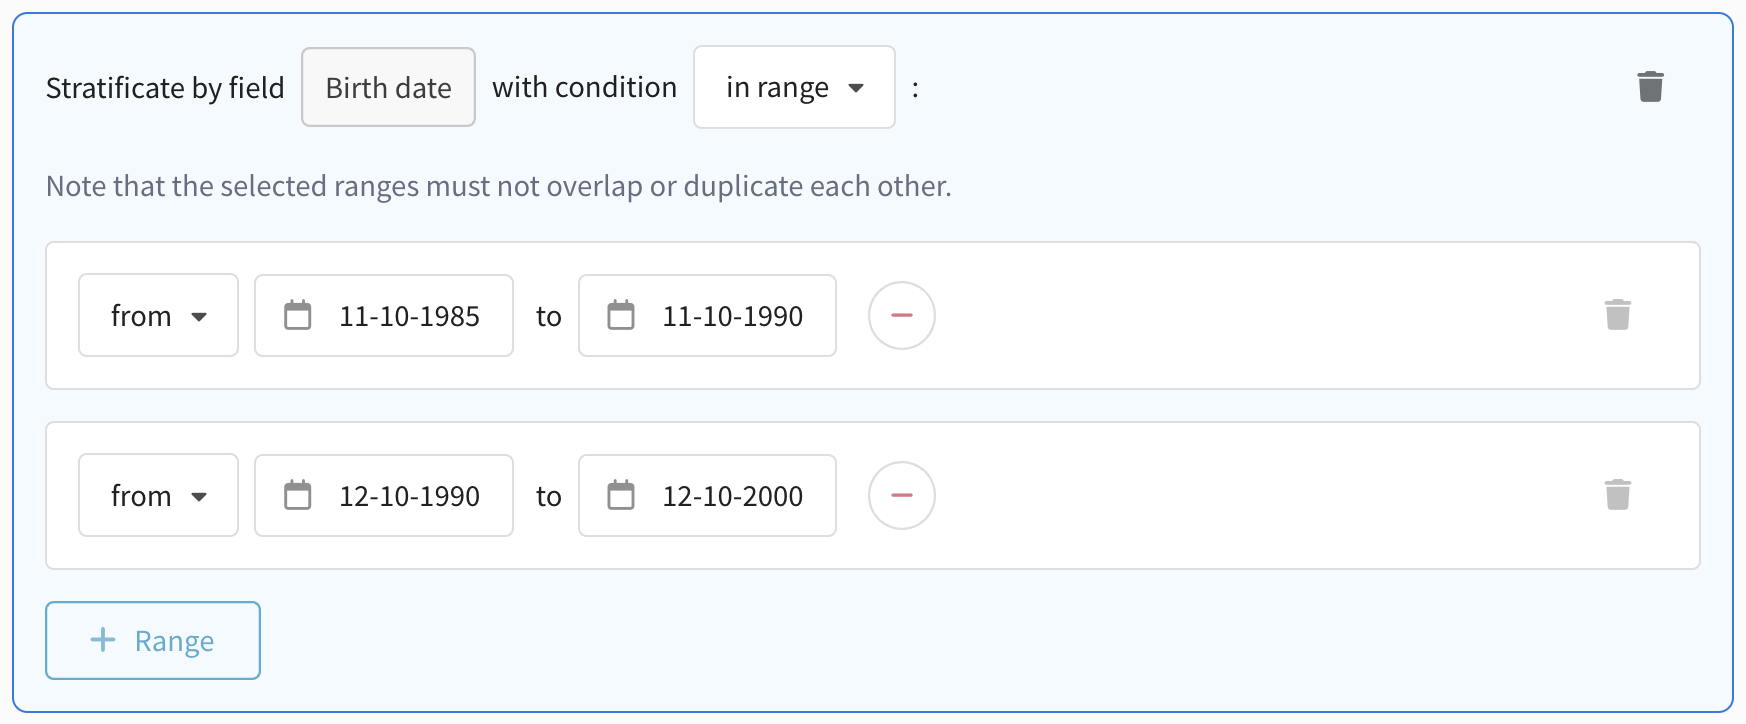Click the Birth date field button

[x=388, y=87]
